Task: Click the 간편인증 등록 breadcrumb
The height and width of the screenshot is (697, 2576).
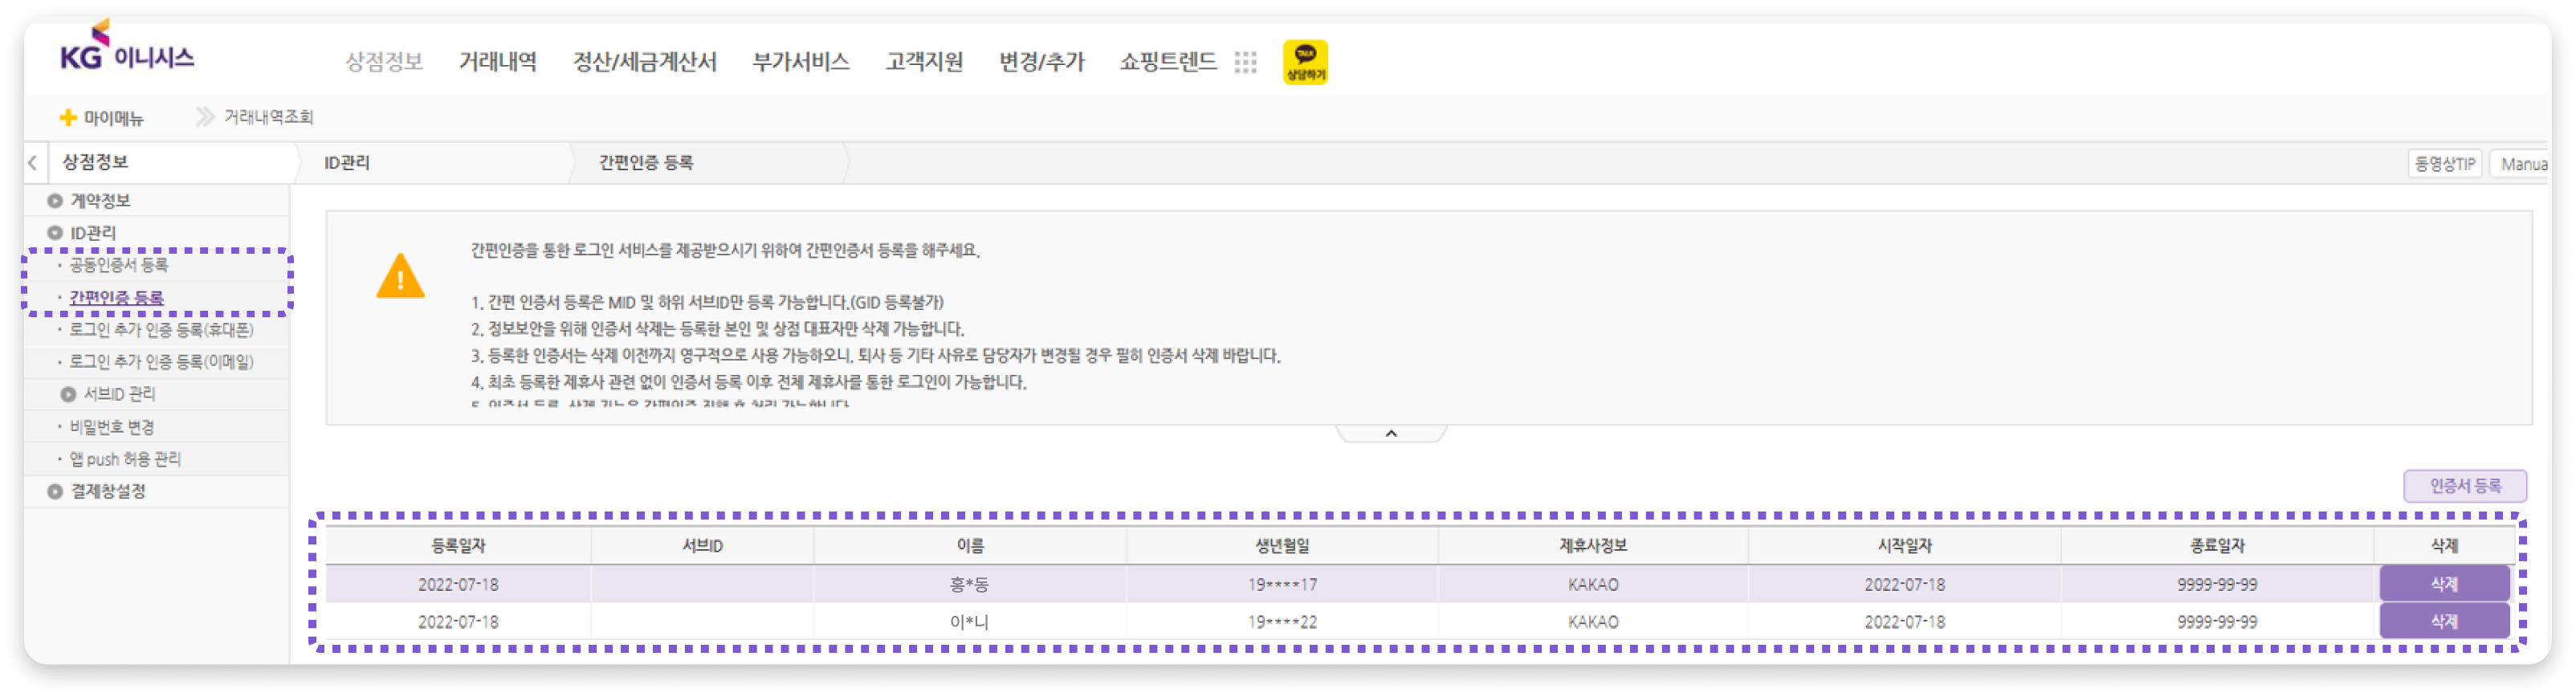Action: tap(646, 163)
